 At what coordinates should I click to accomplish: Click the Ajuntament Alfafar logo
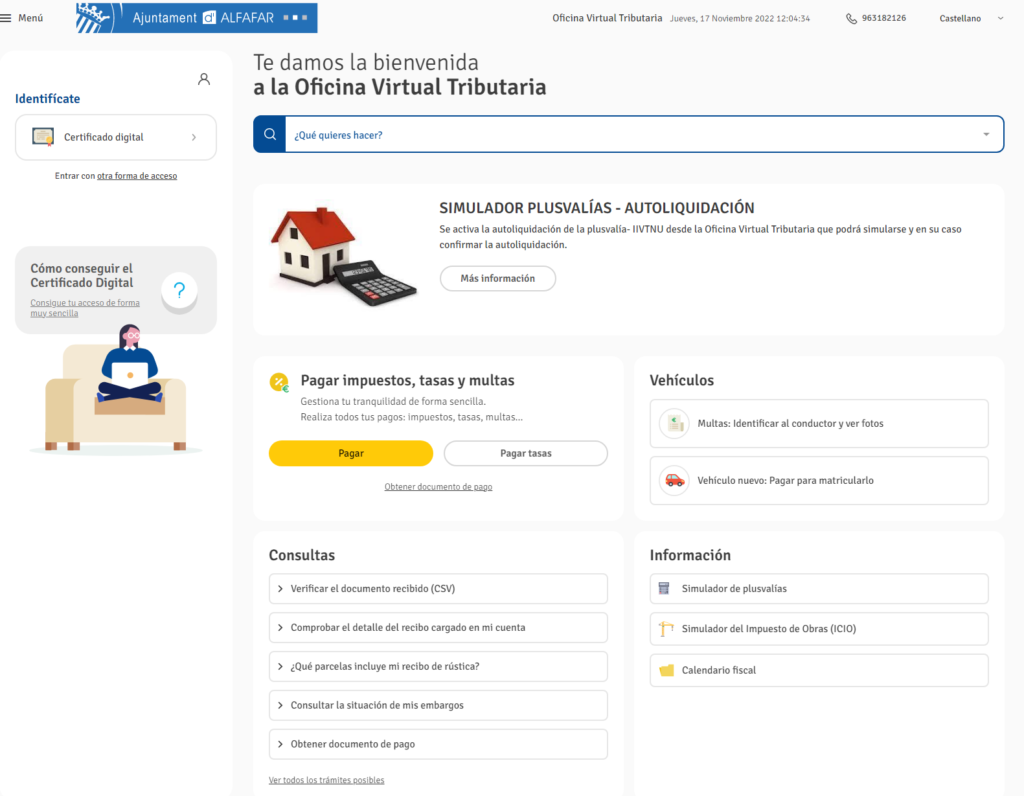(x=196, y=18)
